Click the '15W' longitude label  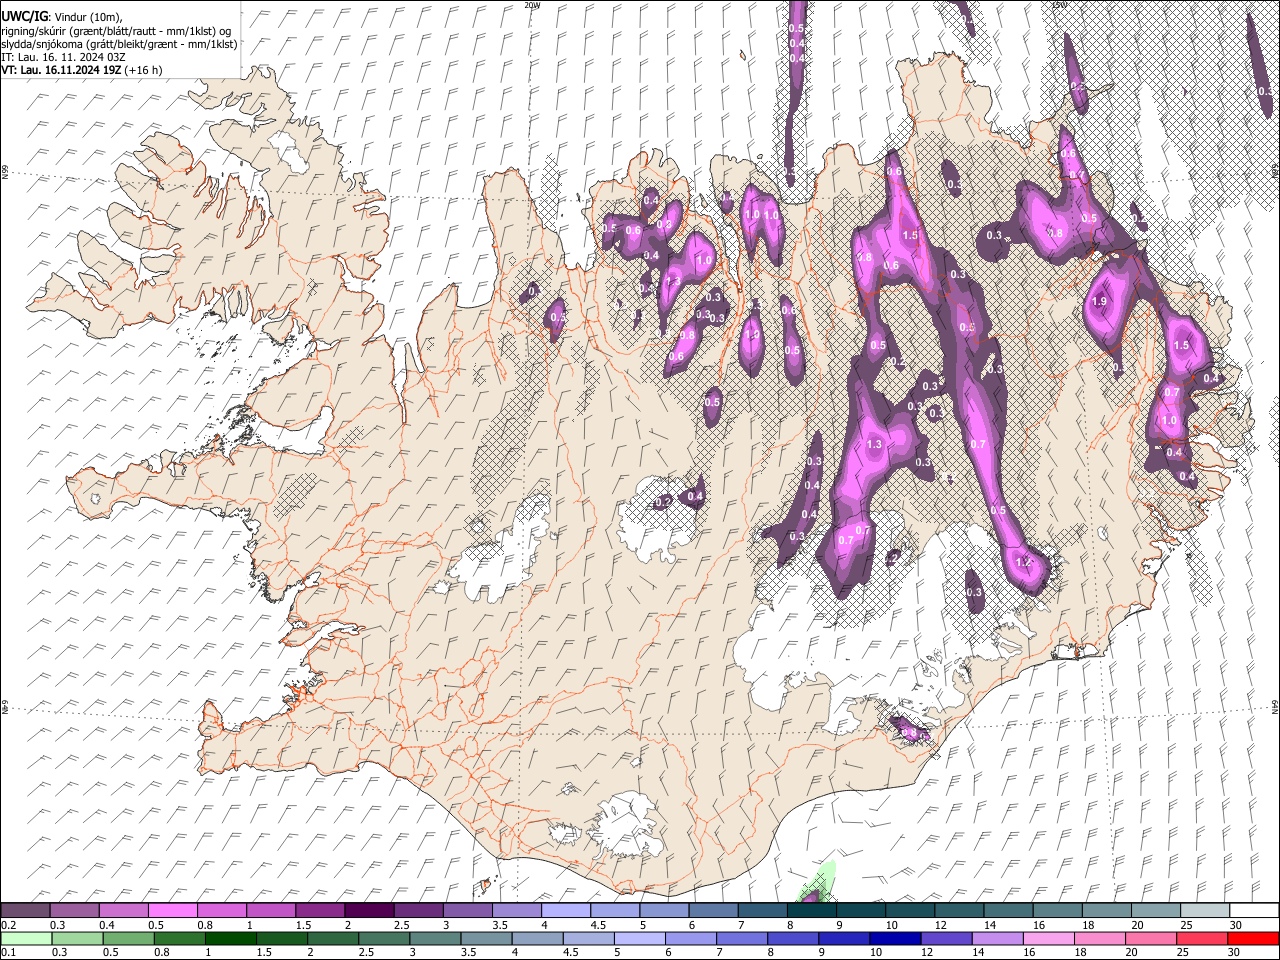(1060, 5)
